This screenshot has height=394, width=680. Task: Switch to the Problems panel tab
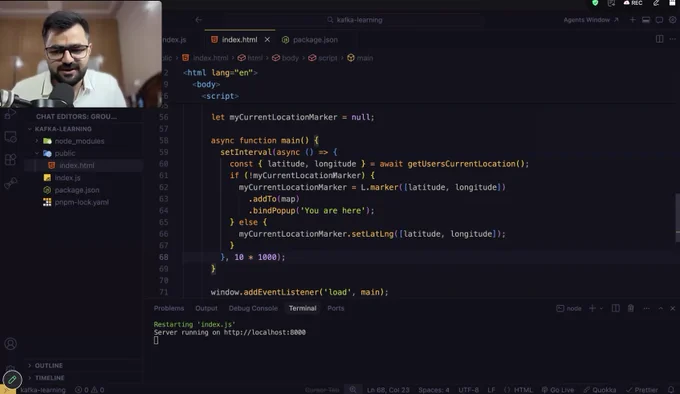pos(169,308)
